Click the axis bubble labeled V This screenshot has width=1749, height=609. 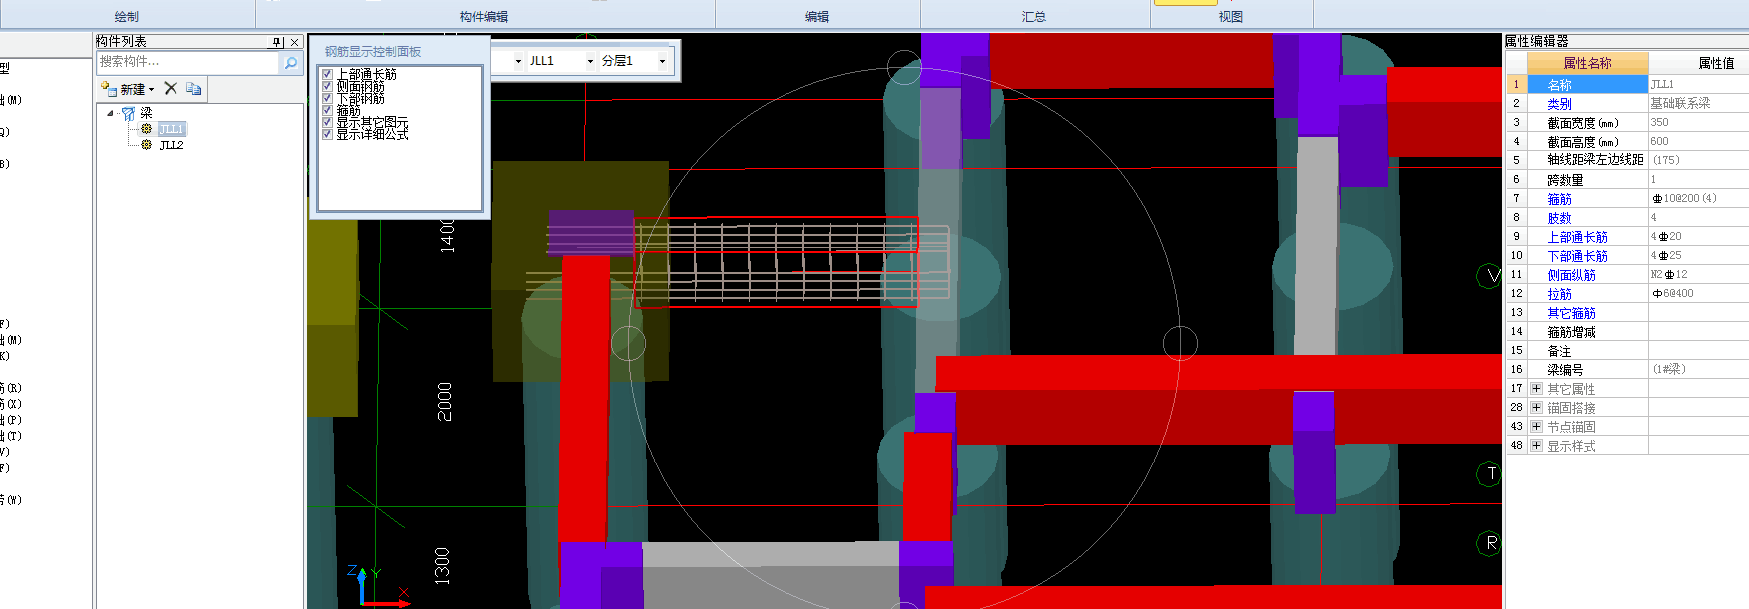coord(1489,276)
